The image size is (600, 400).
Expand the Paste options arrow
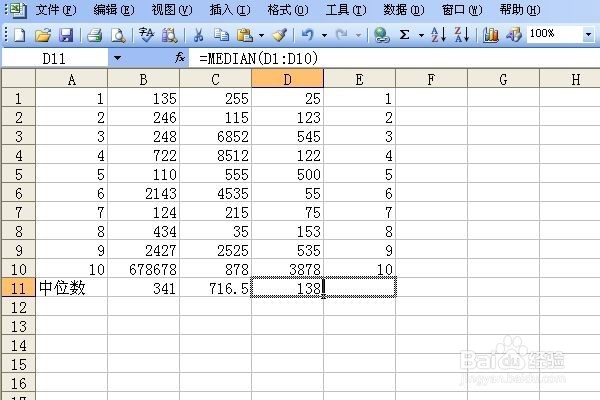tap(261, 36)
